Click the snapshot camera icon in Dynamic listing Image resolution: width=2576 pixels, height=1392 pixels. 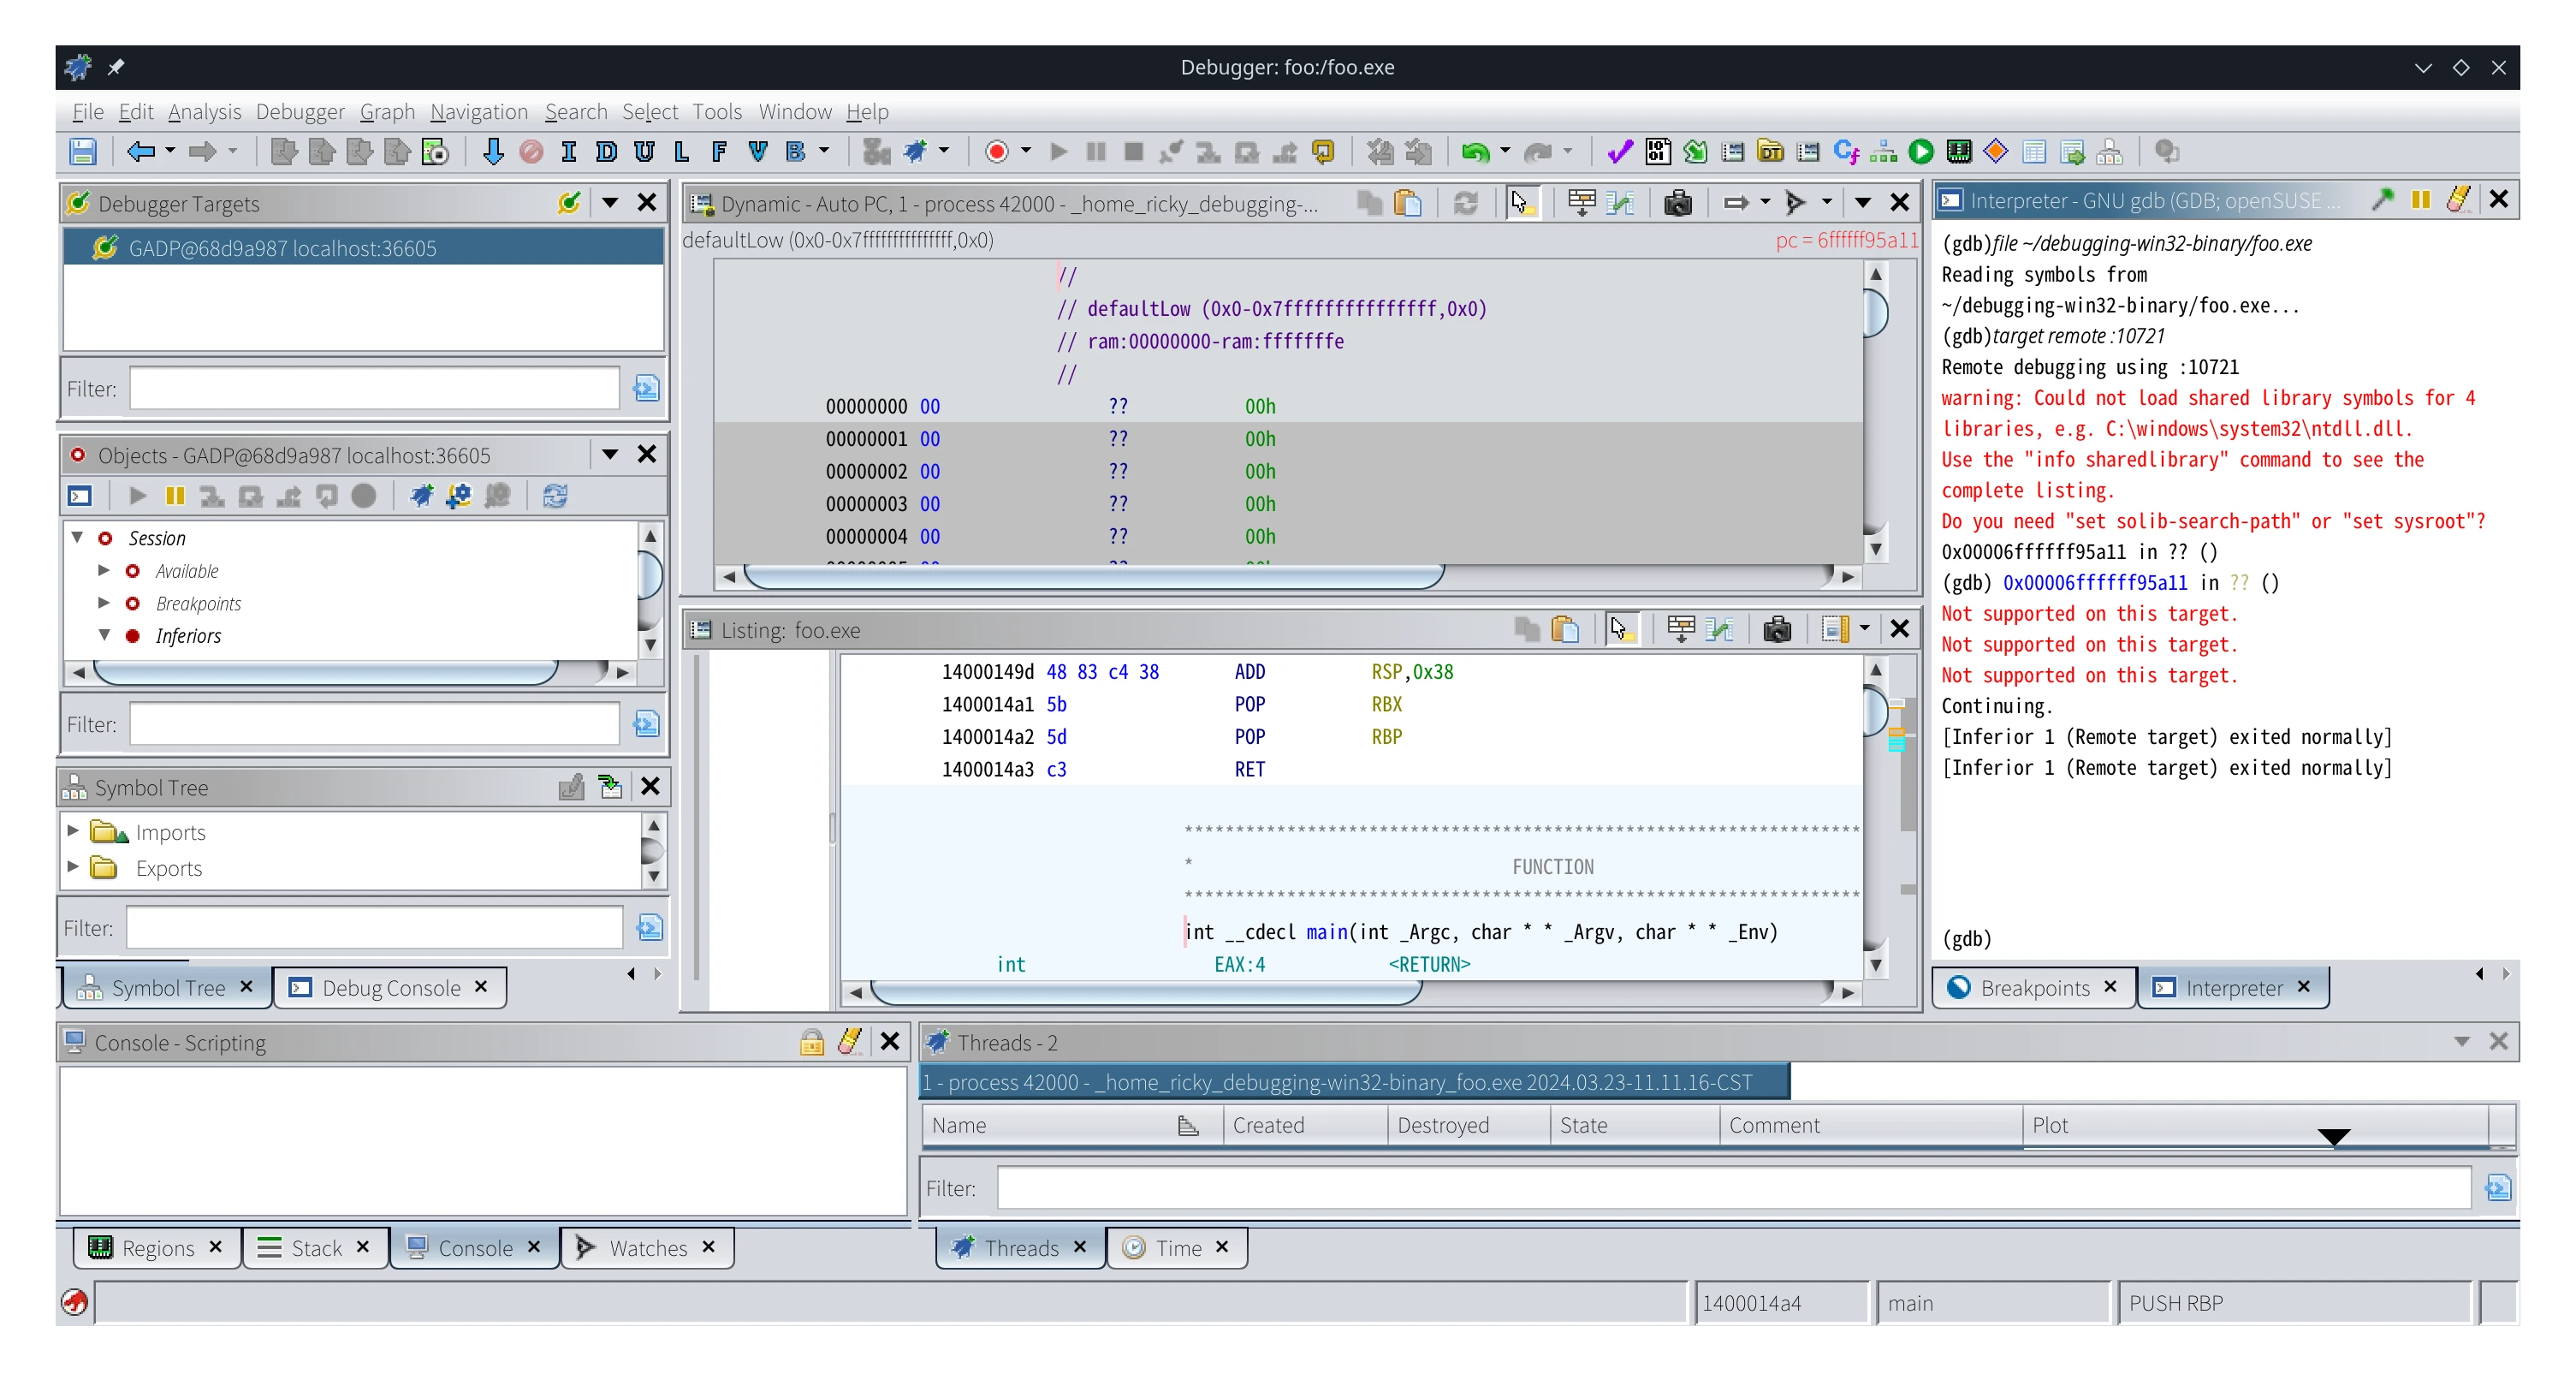[x=1677, y=203]
